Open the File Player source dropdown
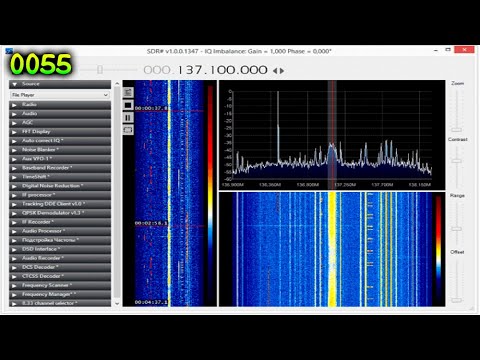480x360 pixels. point(60,95)
